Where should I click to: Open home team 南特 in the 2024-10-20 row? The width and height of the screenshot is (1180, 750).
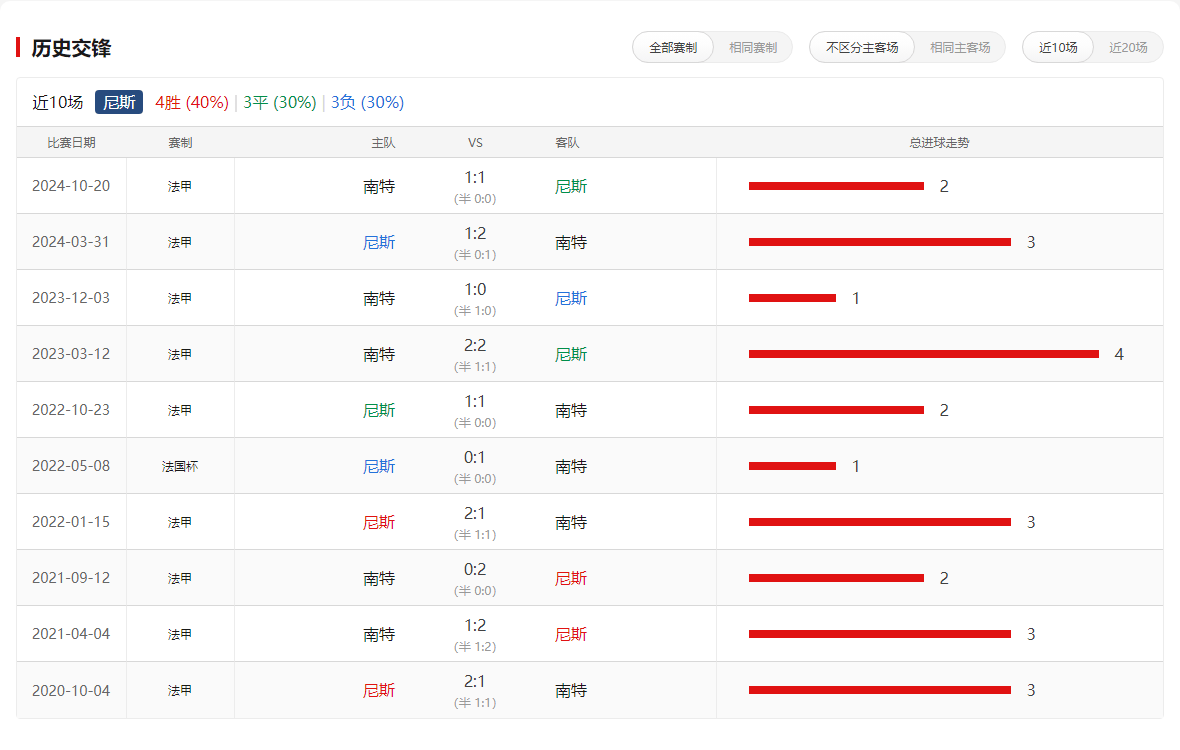click(x=379, y=186)
